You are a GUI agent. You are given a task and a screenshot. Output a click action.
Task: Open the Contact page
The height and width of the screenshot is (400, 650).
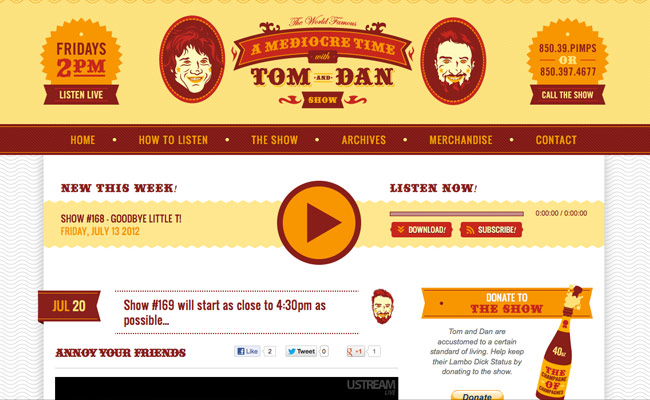click(x=556, y=140)
